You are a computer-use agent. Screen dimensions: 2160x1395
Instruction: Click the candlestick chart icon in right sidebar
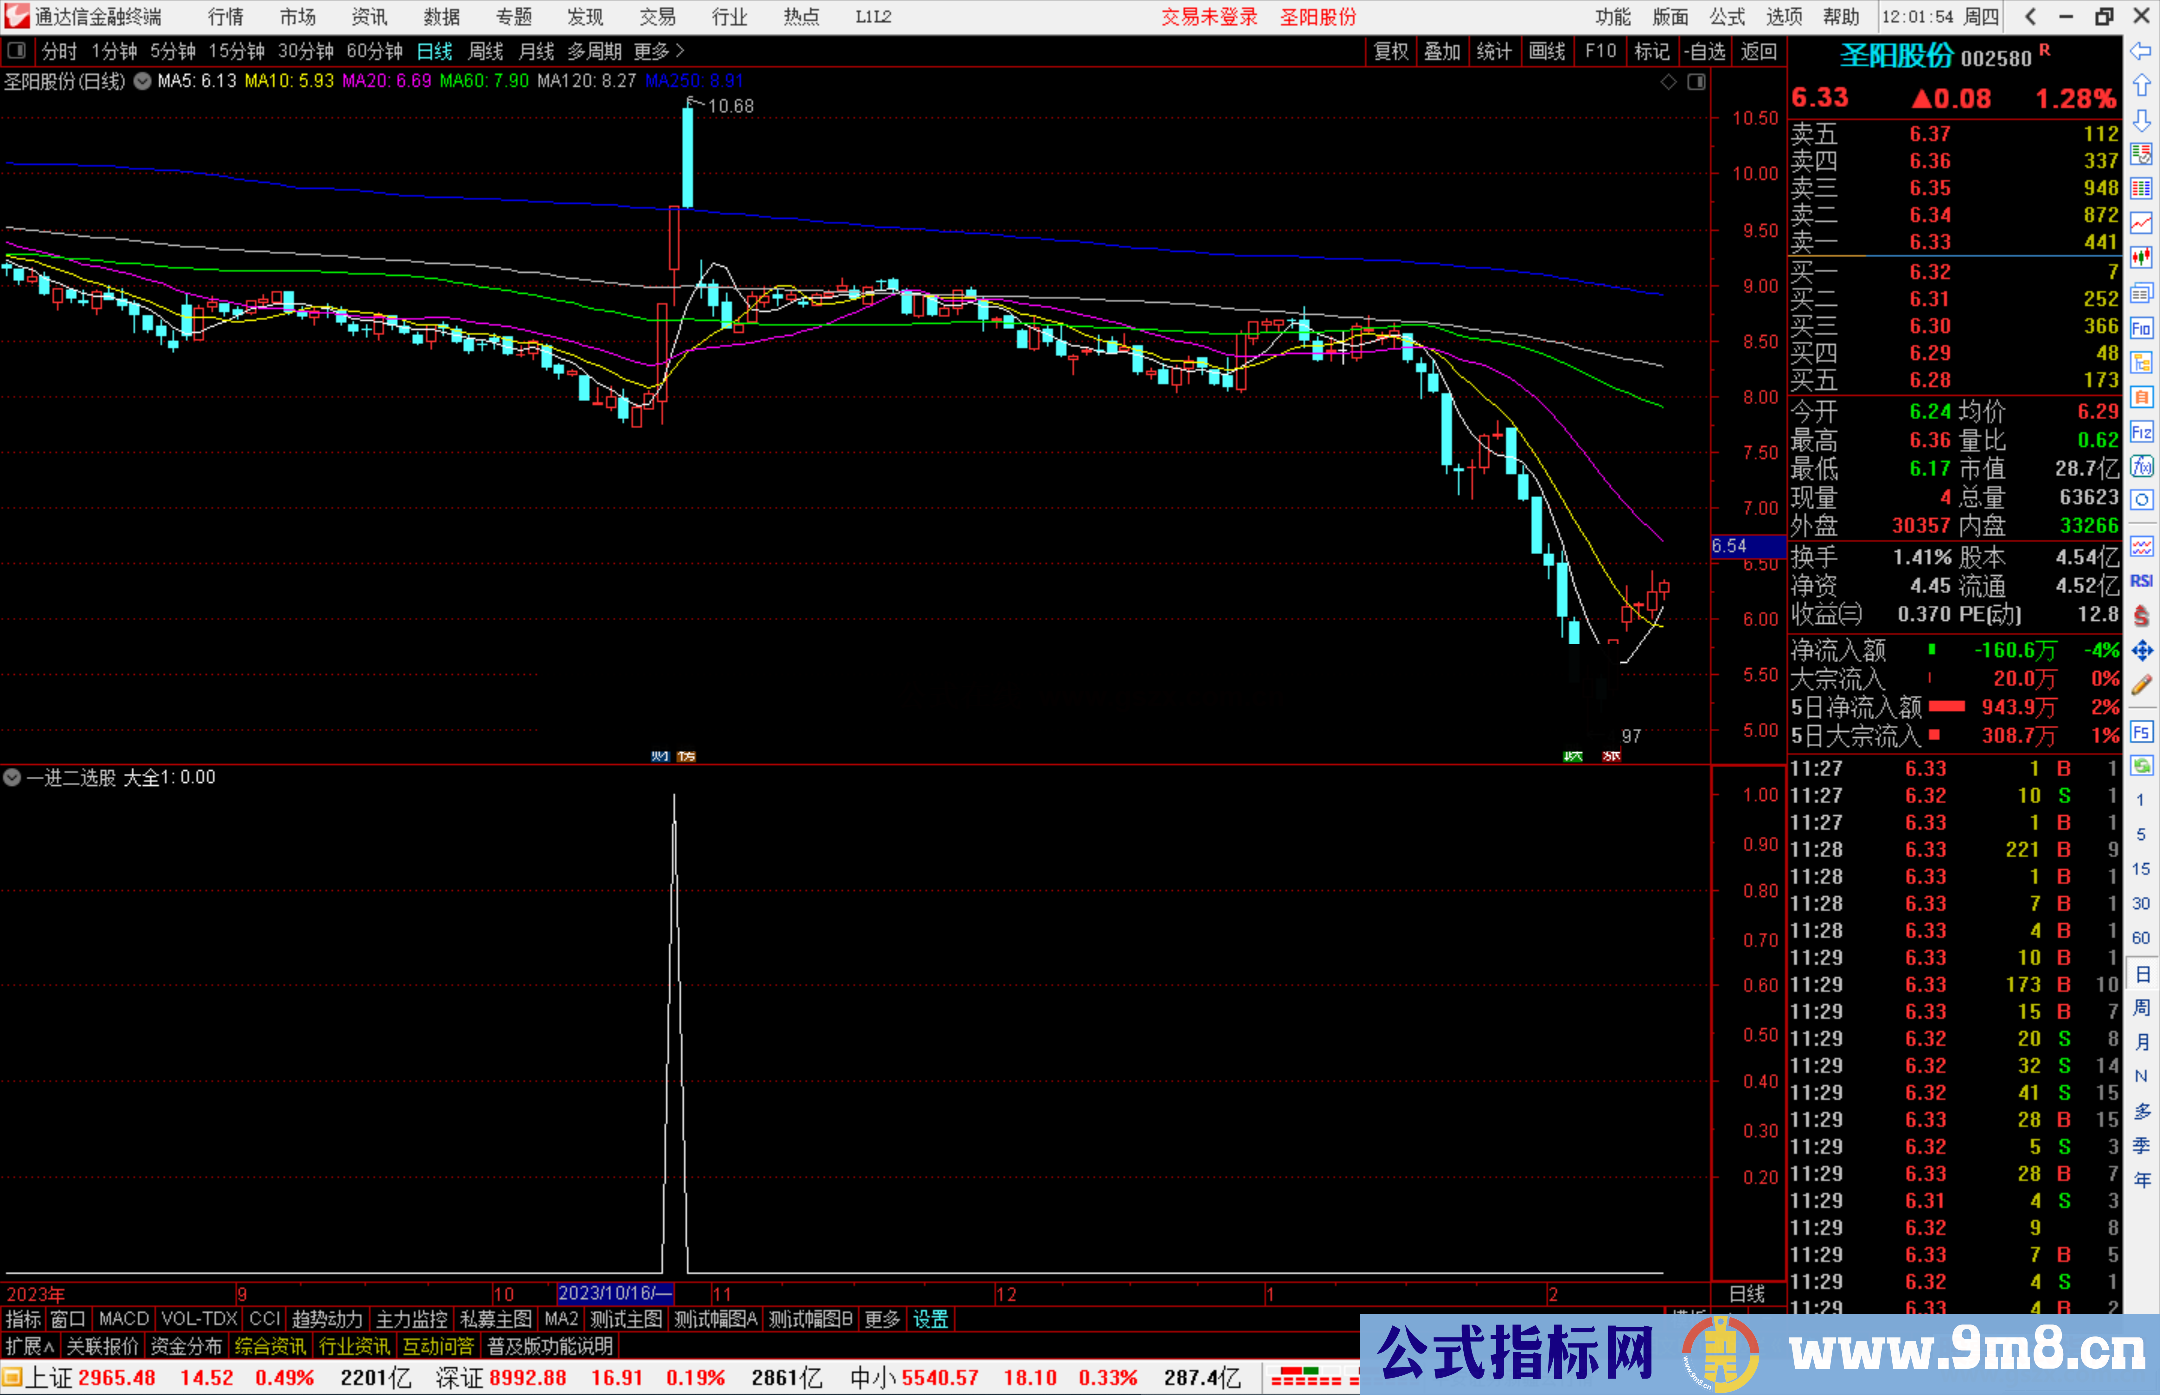click(2141, 258)
